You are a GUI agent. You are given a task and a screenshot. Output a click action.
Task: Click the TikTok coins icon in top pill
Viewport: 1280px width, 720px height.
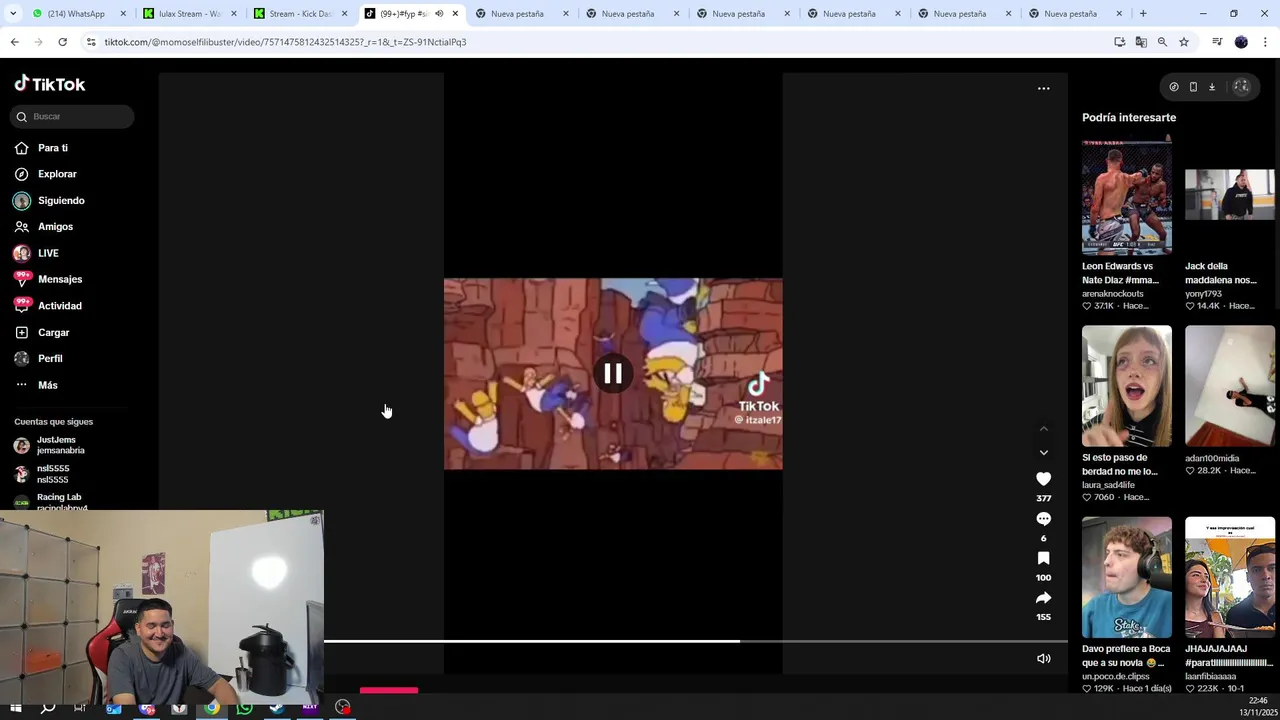click(1174, 87)
